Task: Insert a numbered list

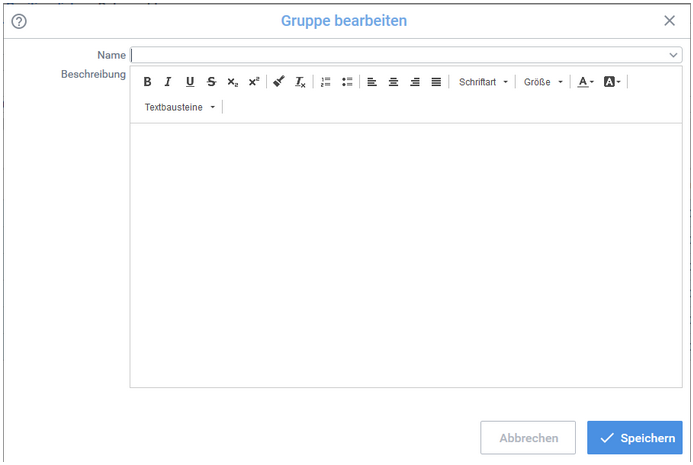Action: (x=325, y=82)
